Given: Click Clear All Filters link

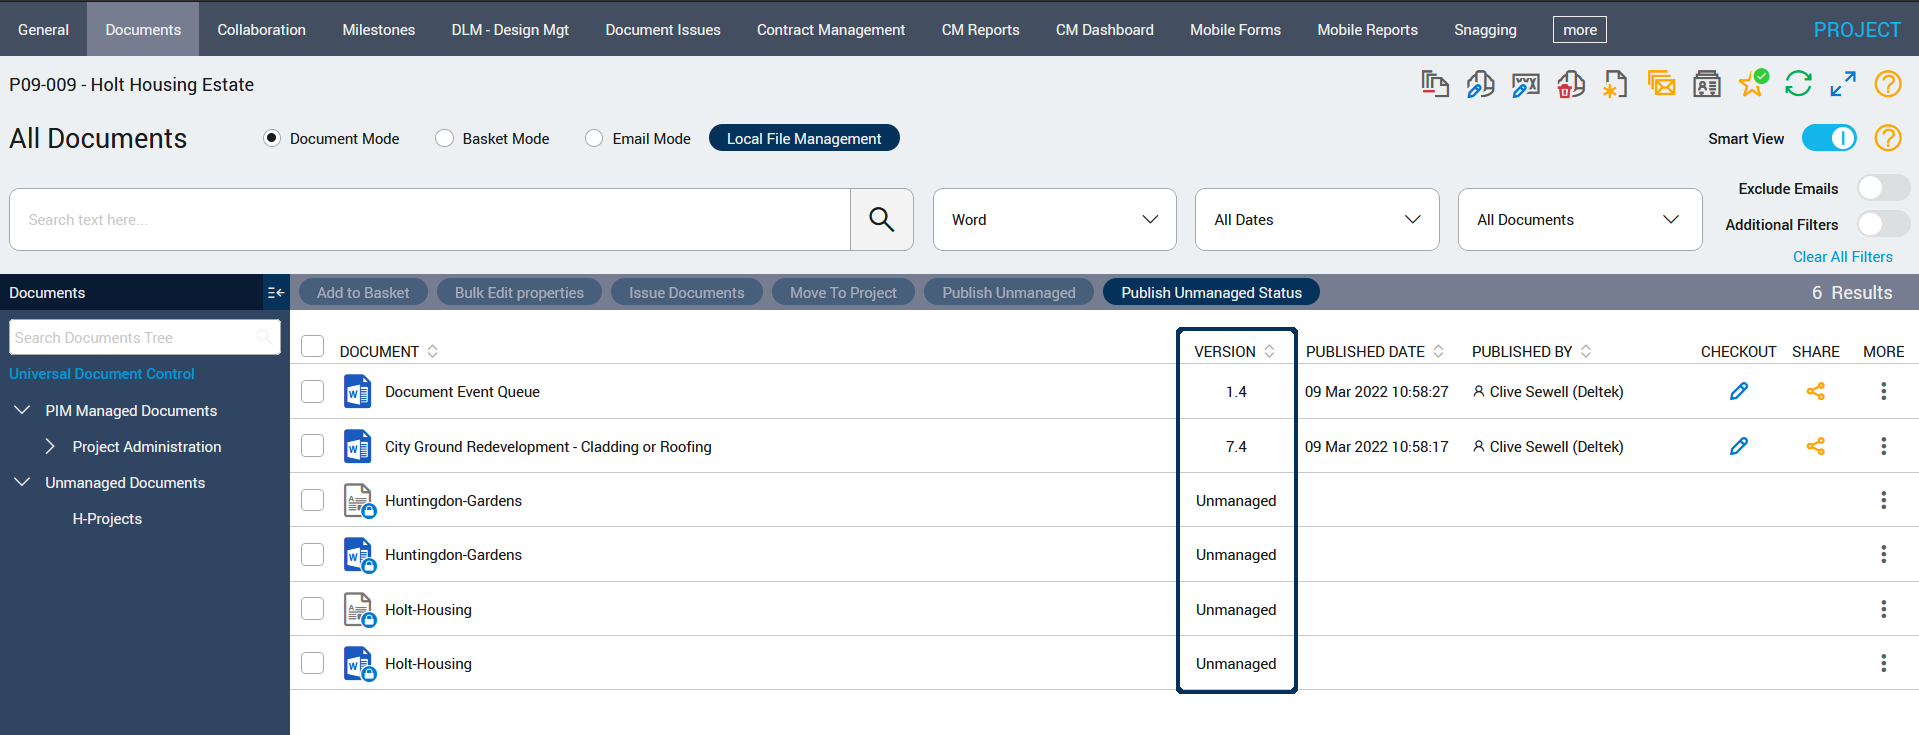Looking at the screenshot, I should pyautogui.click(x=1842, y=257).
